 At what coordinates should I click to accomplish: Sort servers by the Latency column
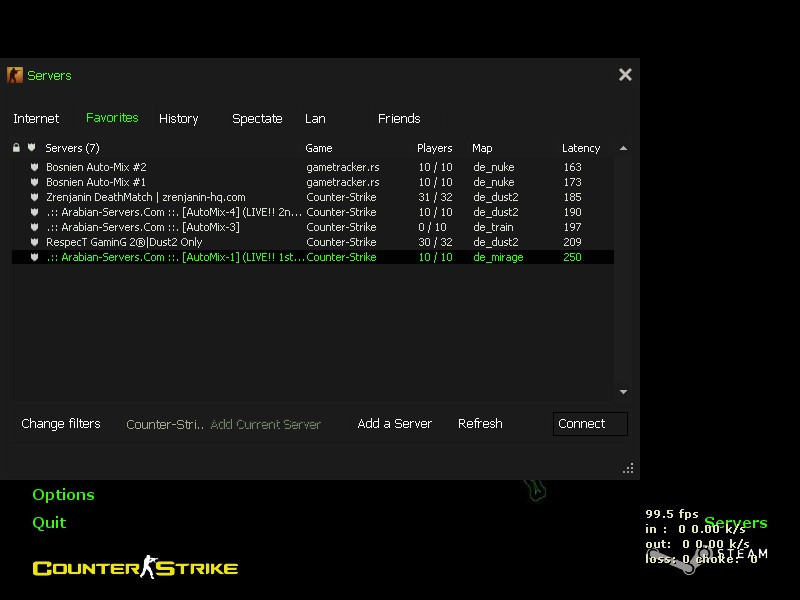click(x=580, y=148)
